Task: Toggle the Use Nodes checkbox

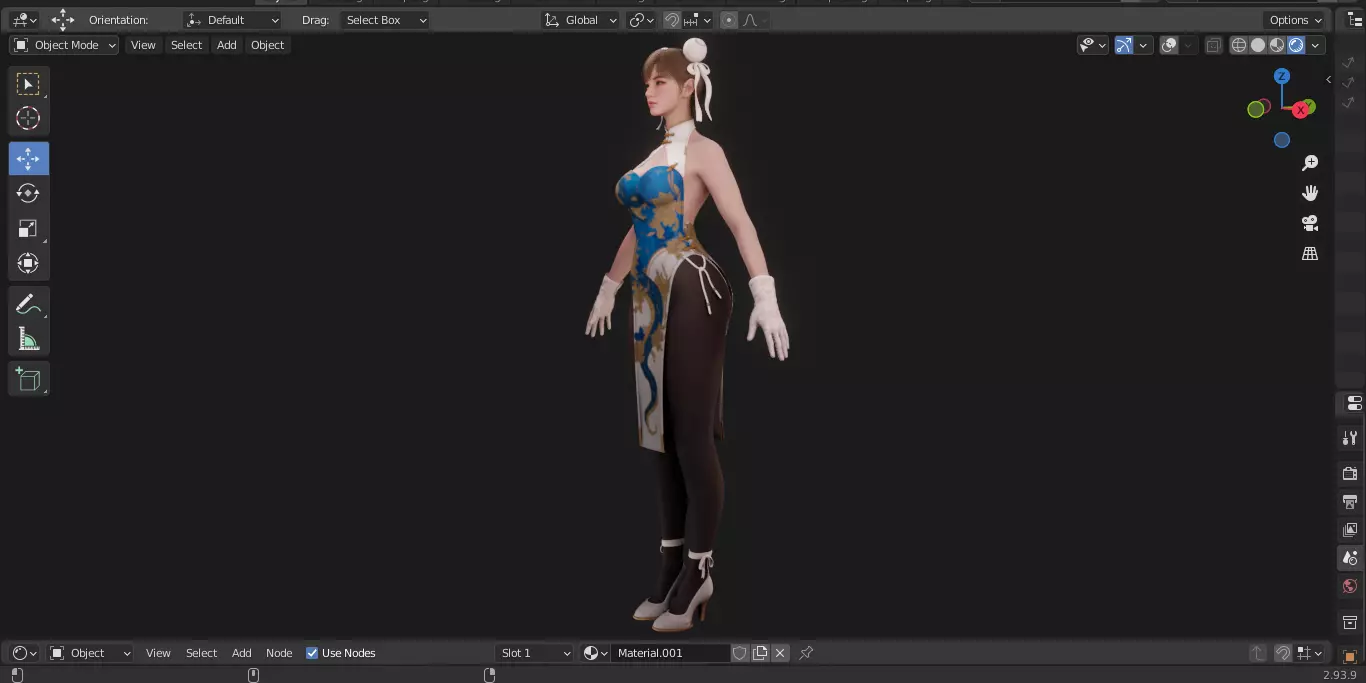Action: (312, 653)
